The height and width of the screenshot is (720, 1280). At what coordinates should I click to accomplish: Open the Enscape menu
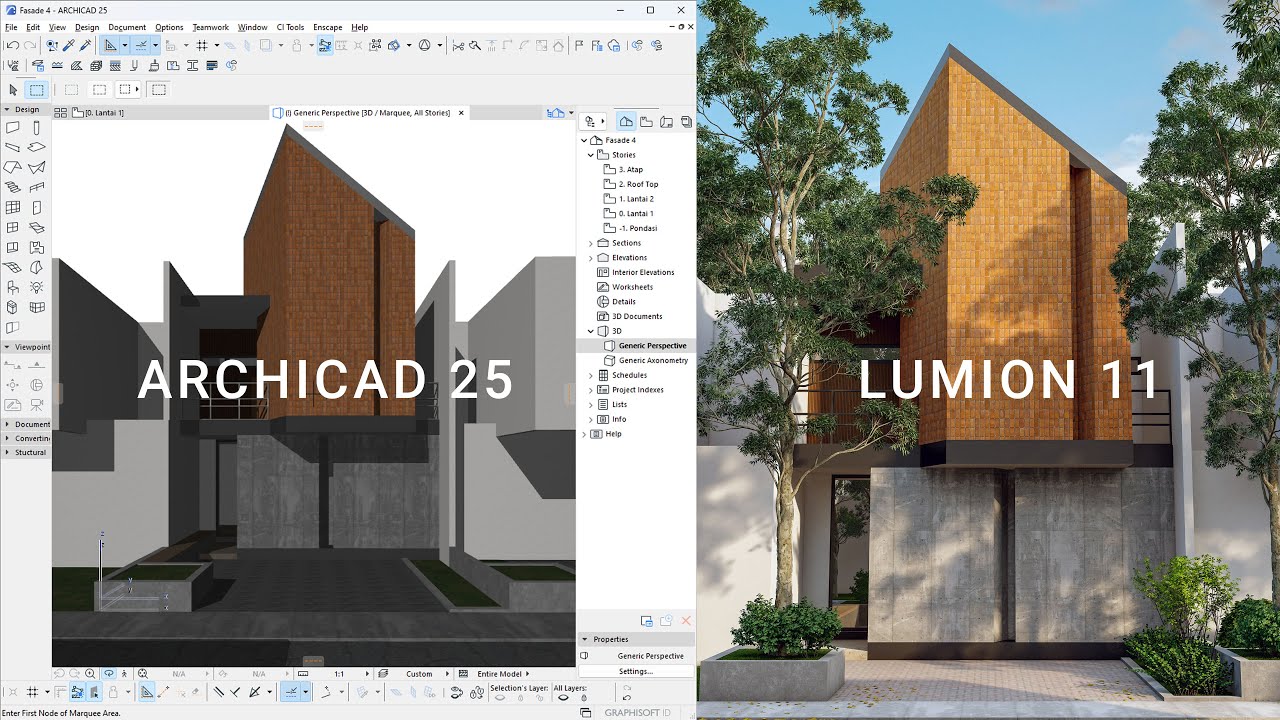coord(327,27)
